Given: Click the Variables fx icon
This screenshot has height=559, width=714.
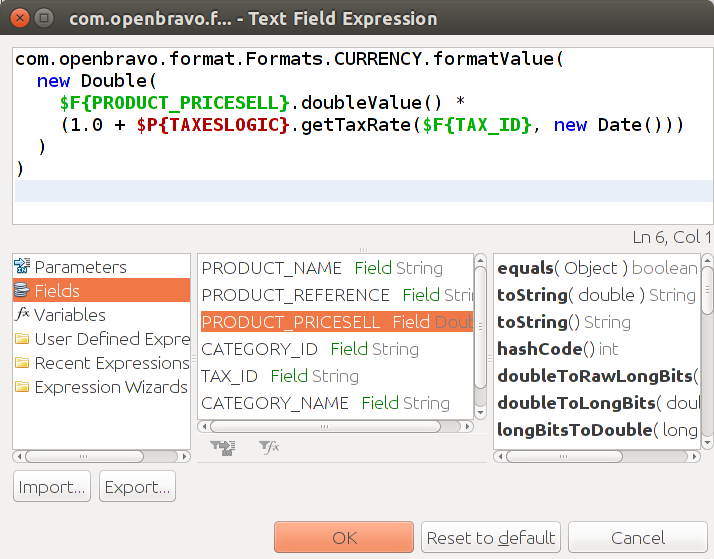Looking at the screenshot, I should [22, 315].
